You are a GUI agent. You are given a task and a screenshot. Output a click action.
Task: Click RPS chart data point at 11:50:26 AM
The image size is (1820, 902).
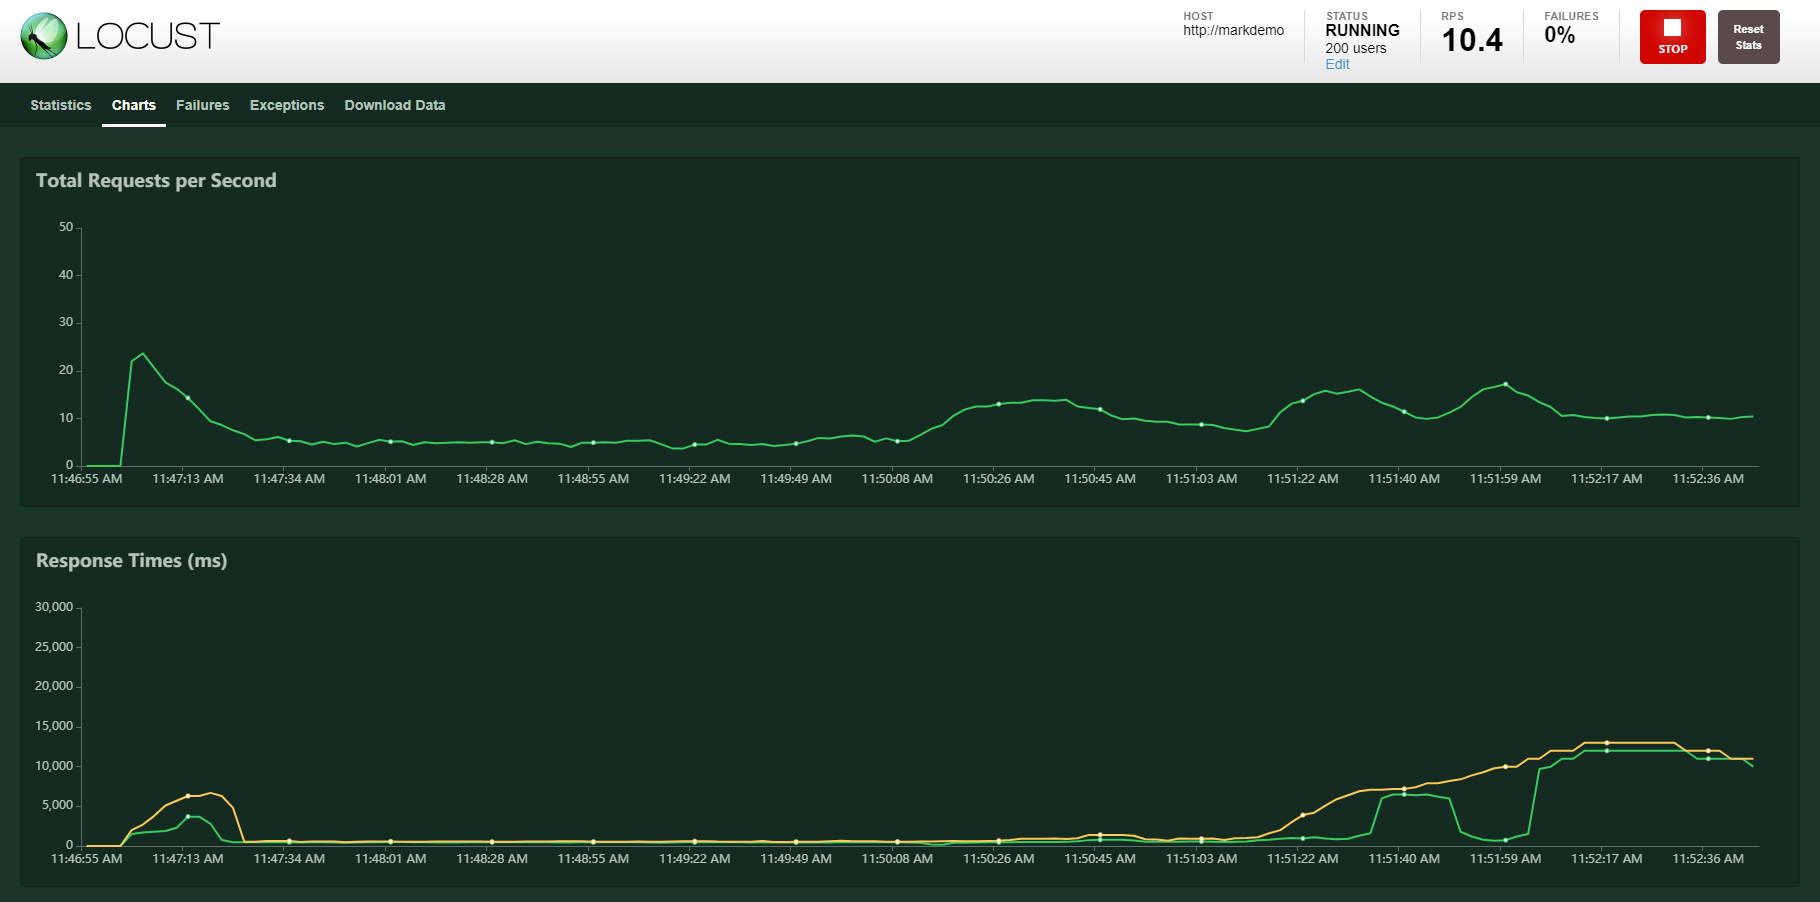click(999, 404)
